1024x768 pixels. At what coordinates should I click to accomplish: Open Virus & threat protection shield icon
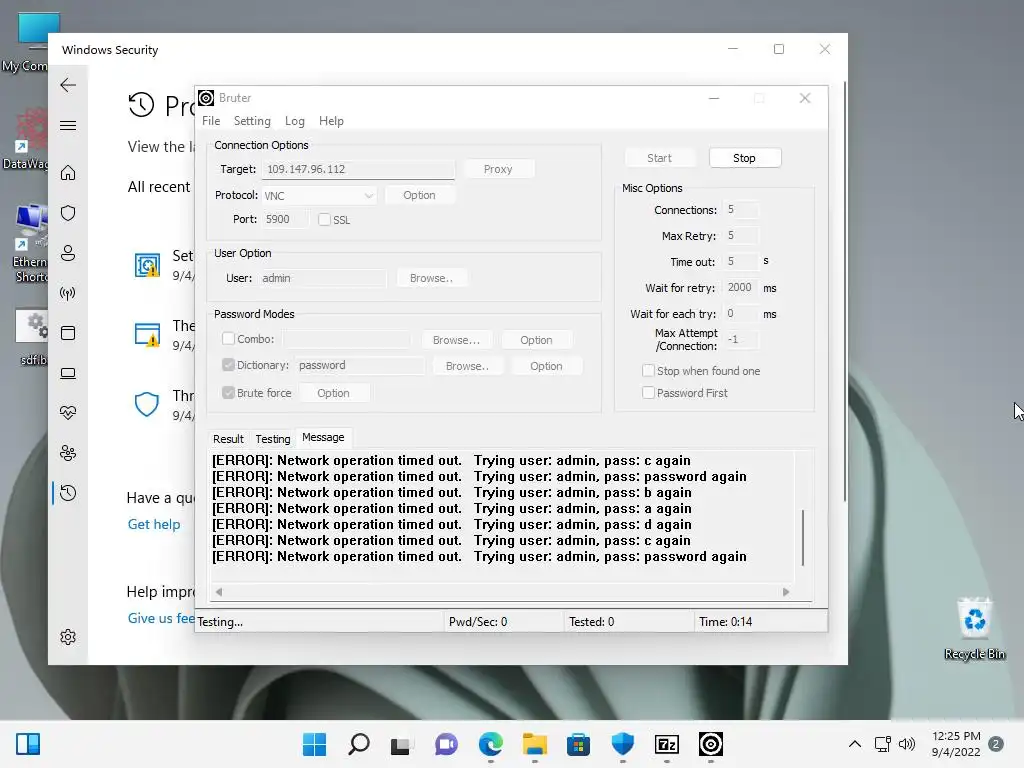(68, 213)
